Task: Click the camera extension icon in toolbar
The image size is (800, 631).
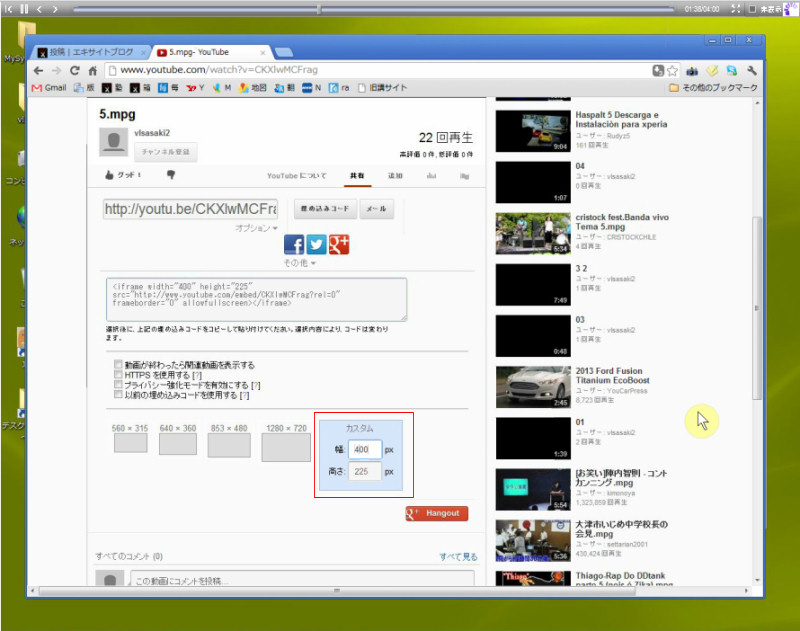Action: [x=692, y=70]
